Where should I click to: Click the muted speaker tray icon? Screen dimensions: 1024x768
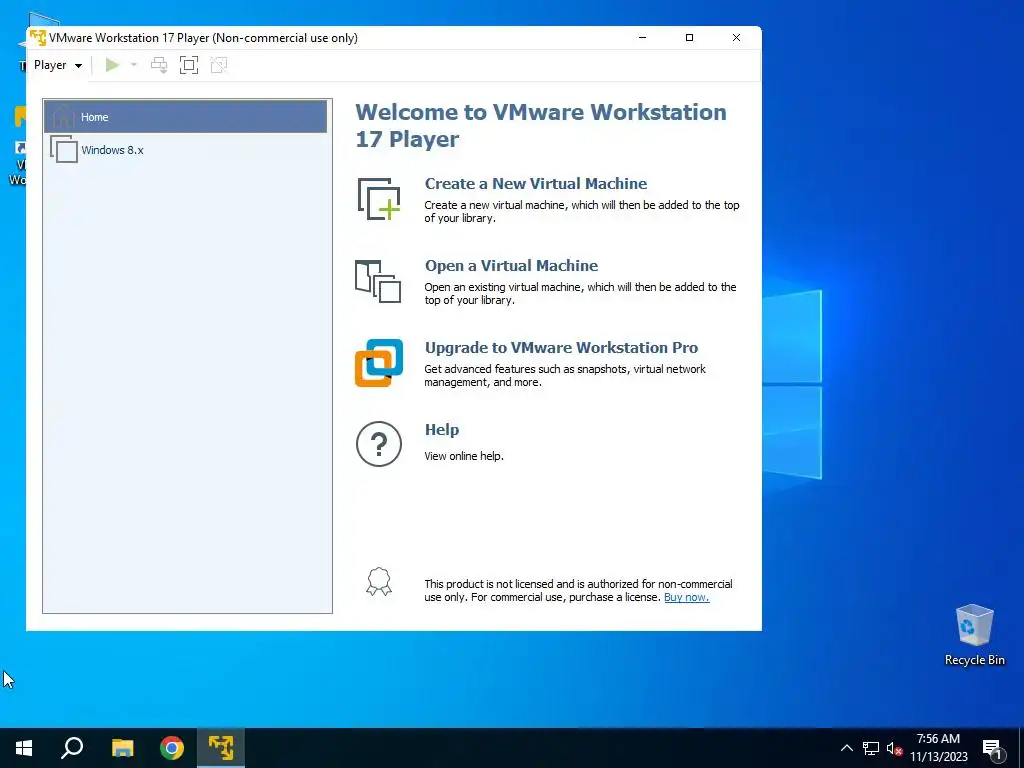(x=894, y=748)
